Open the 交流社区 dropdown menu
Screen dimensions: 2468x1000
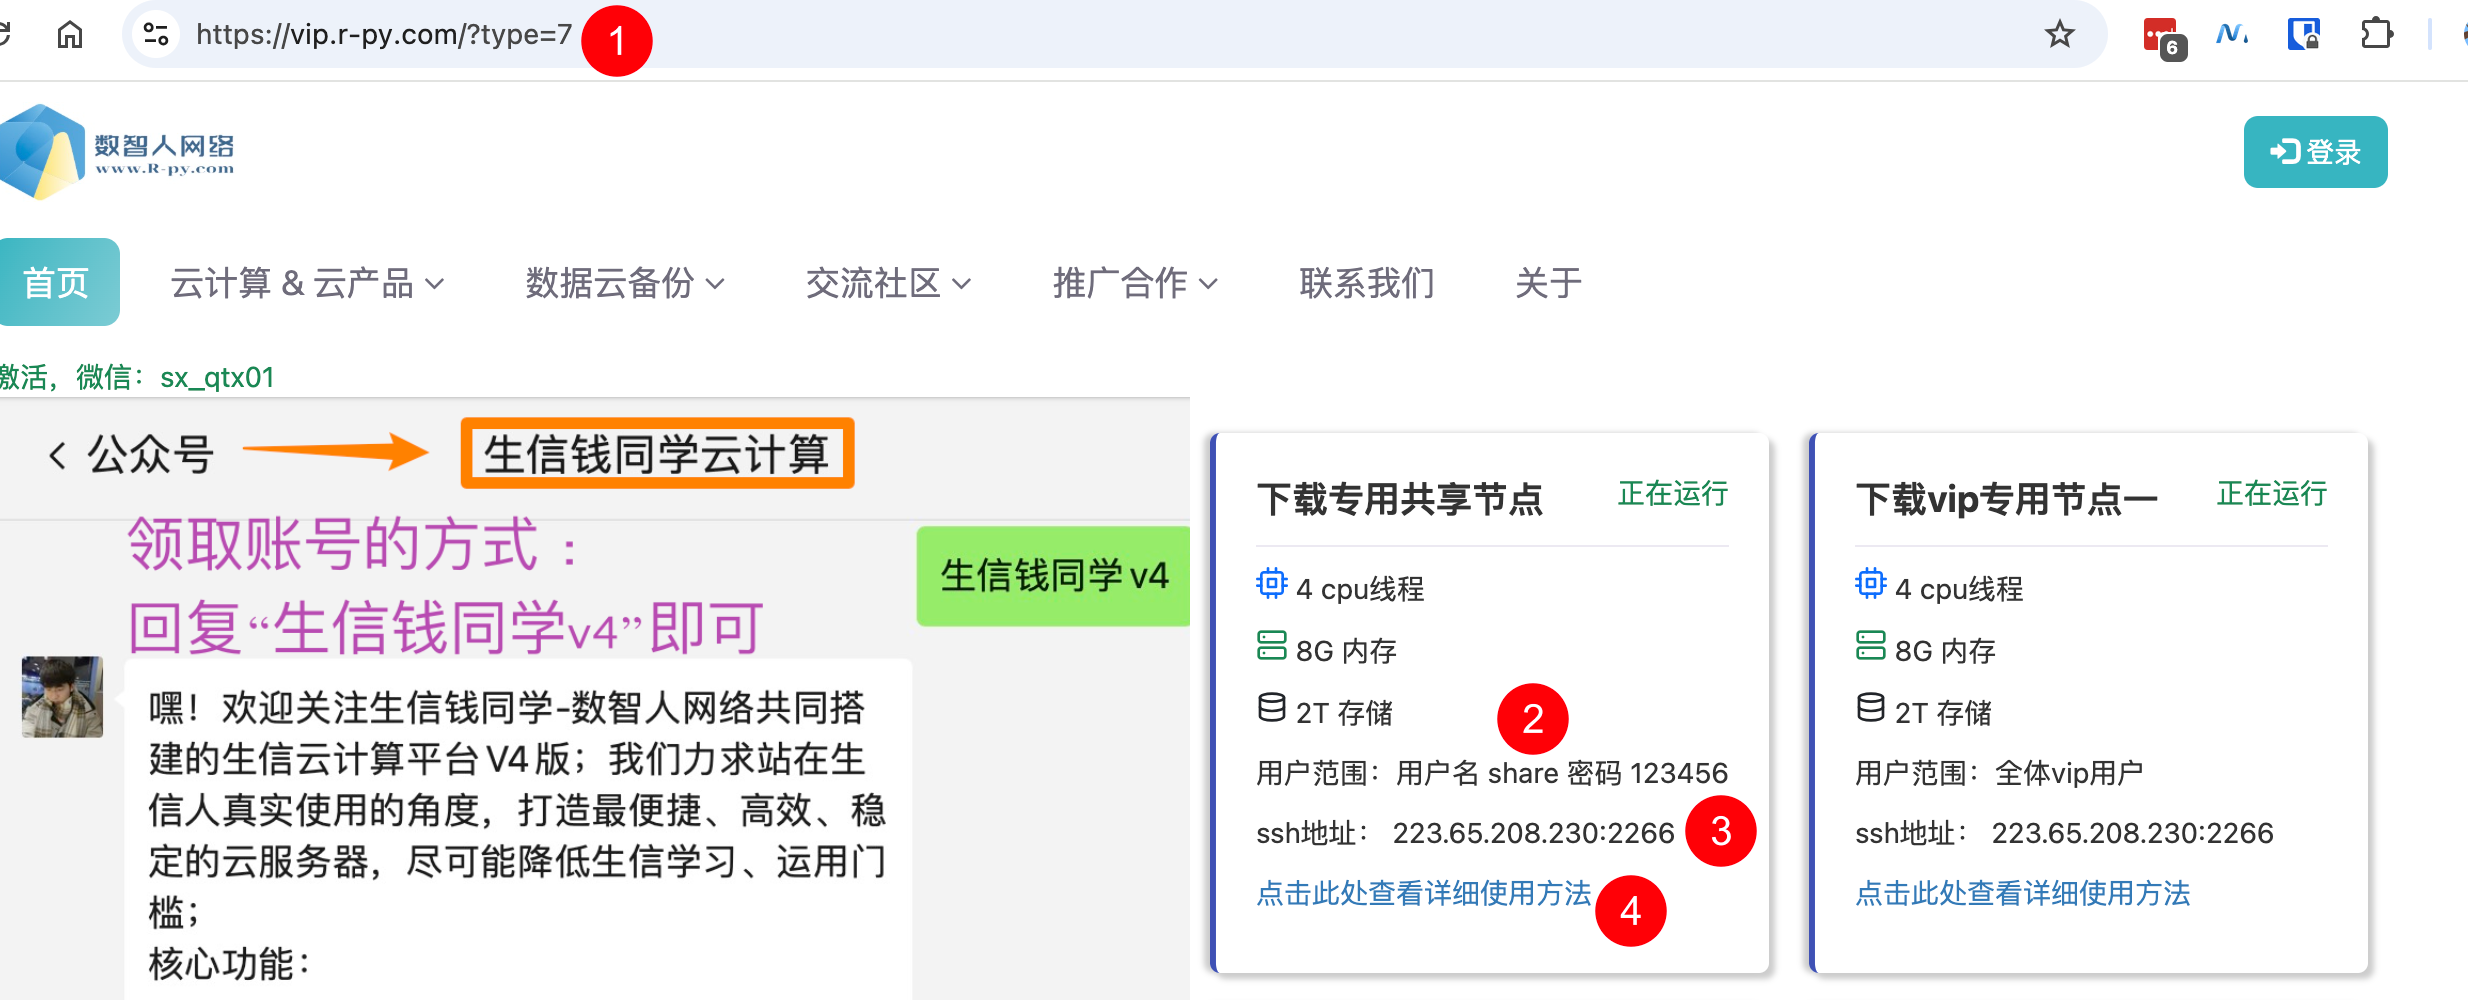888,284
